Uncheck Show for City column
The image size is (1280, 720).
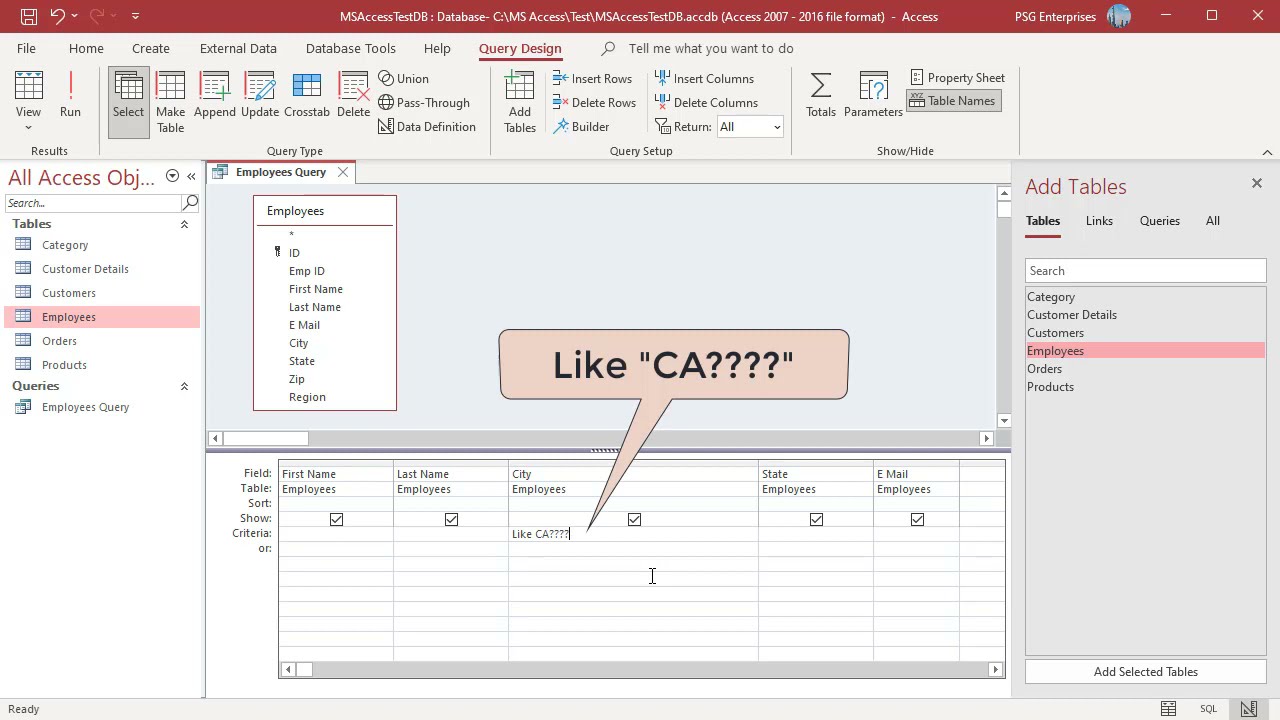coord(634,519)
